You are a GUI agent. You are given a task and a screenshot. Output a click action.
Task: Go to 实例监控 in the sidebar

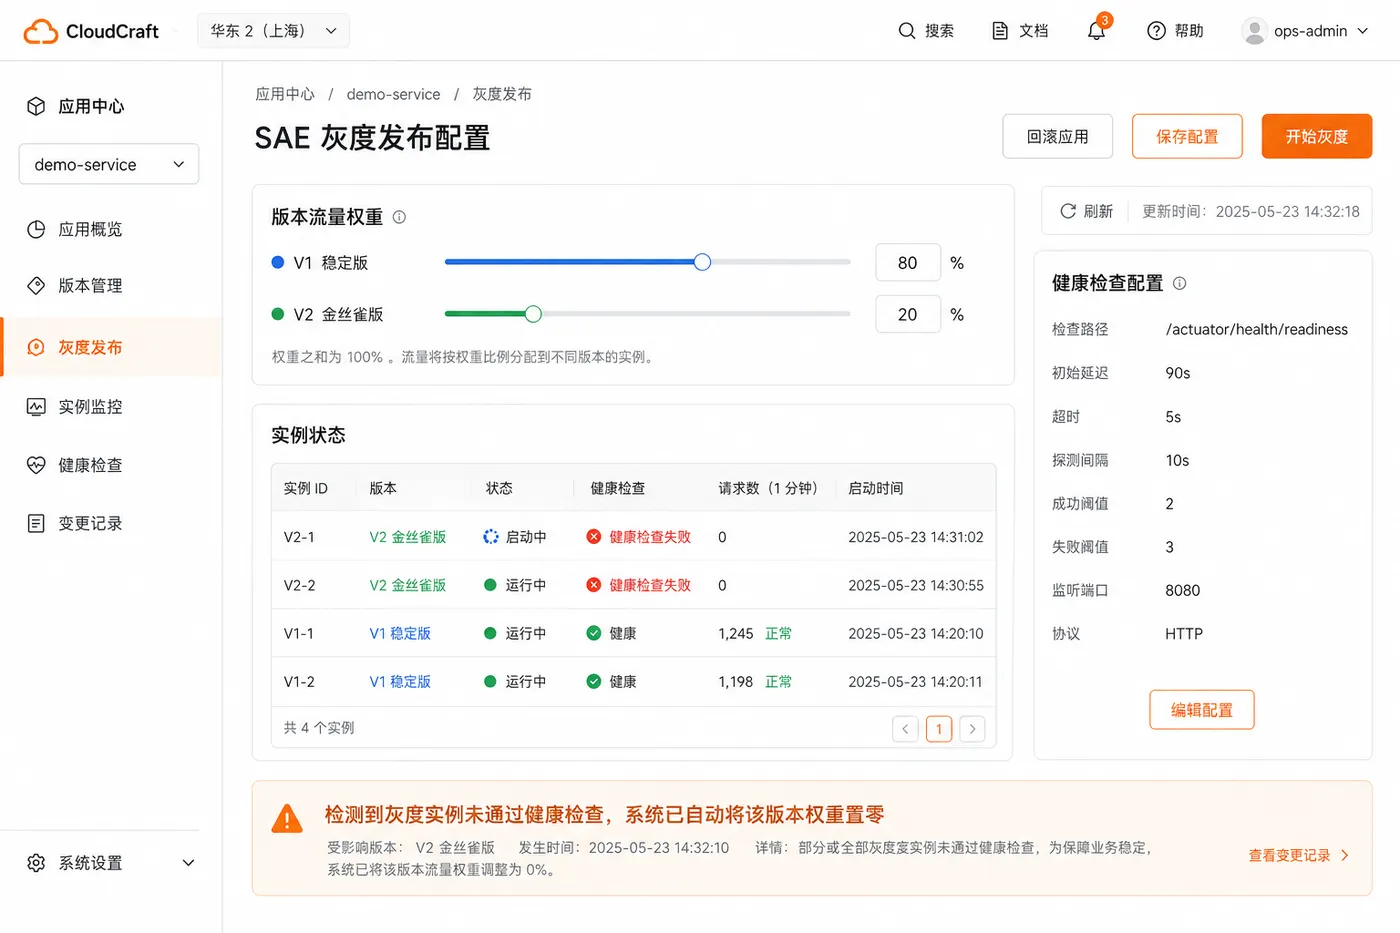coord(90,407)
